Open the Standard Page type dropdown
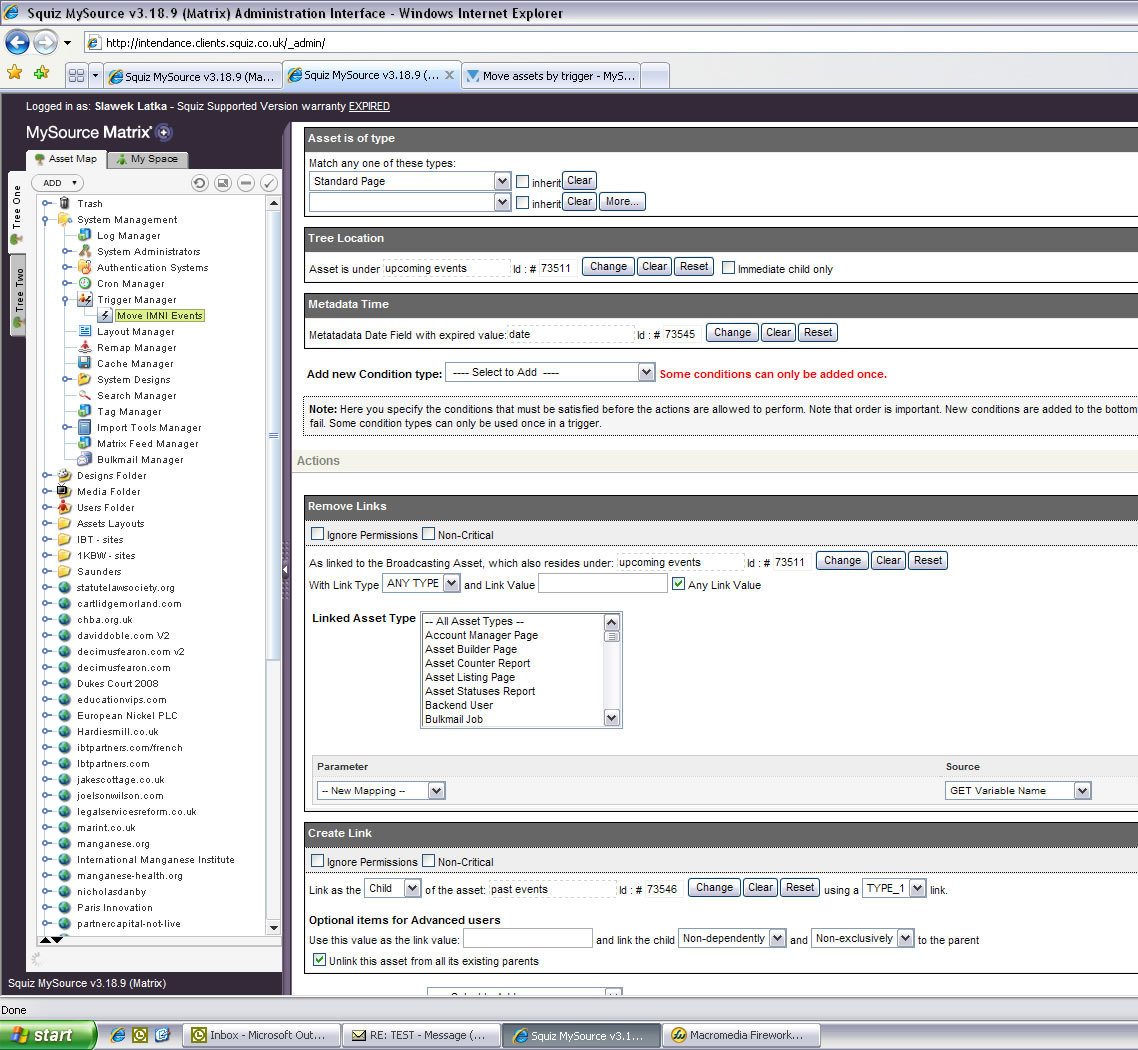This screenshot has width=1138, height=1050. click(x=410, y=181)
